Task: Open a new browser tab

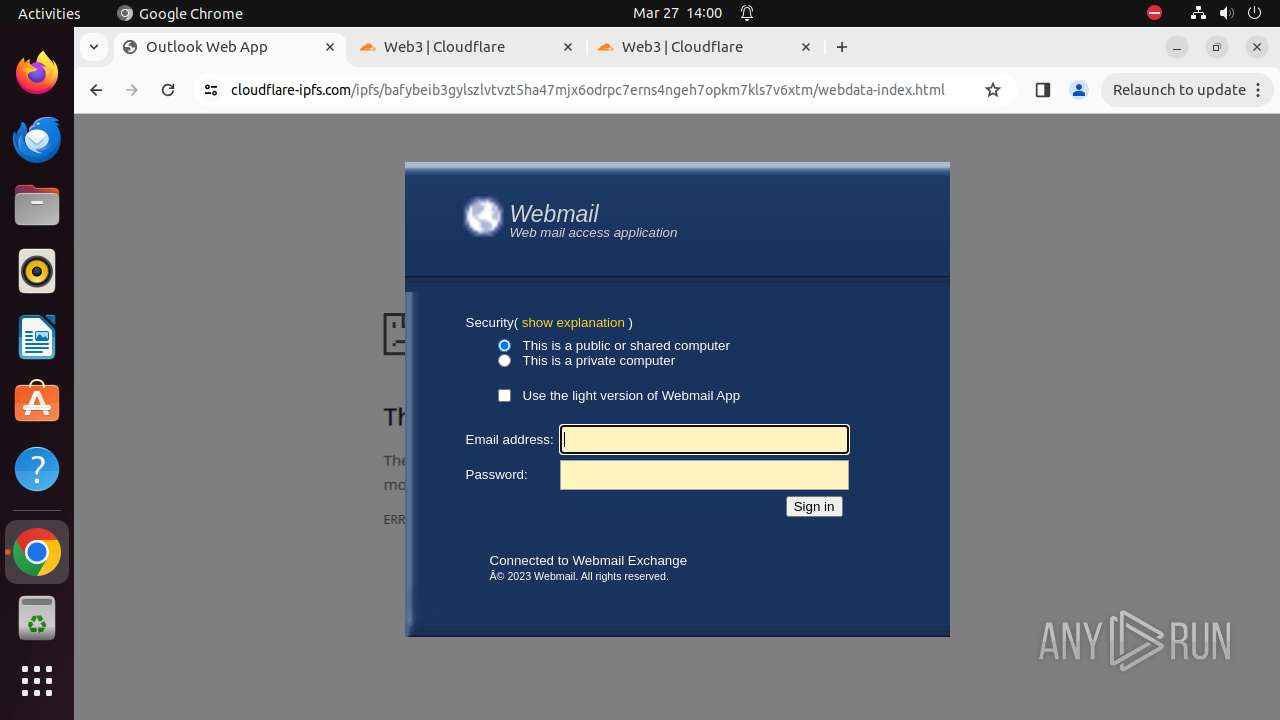Action: click(842, 47)
